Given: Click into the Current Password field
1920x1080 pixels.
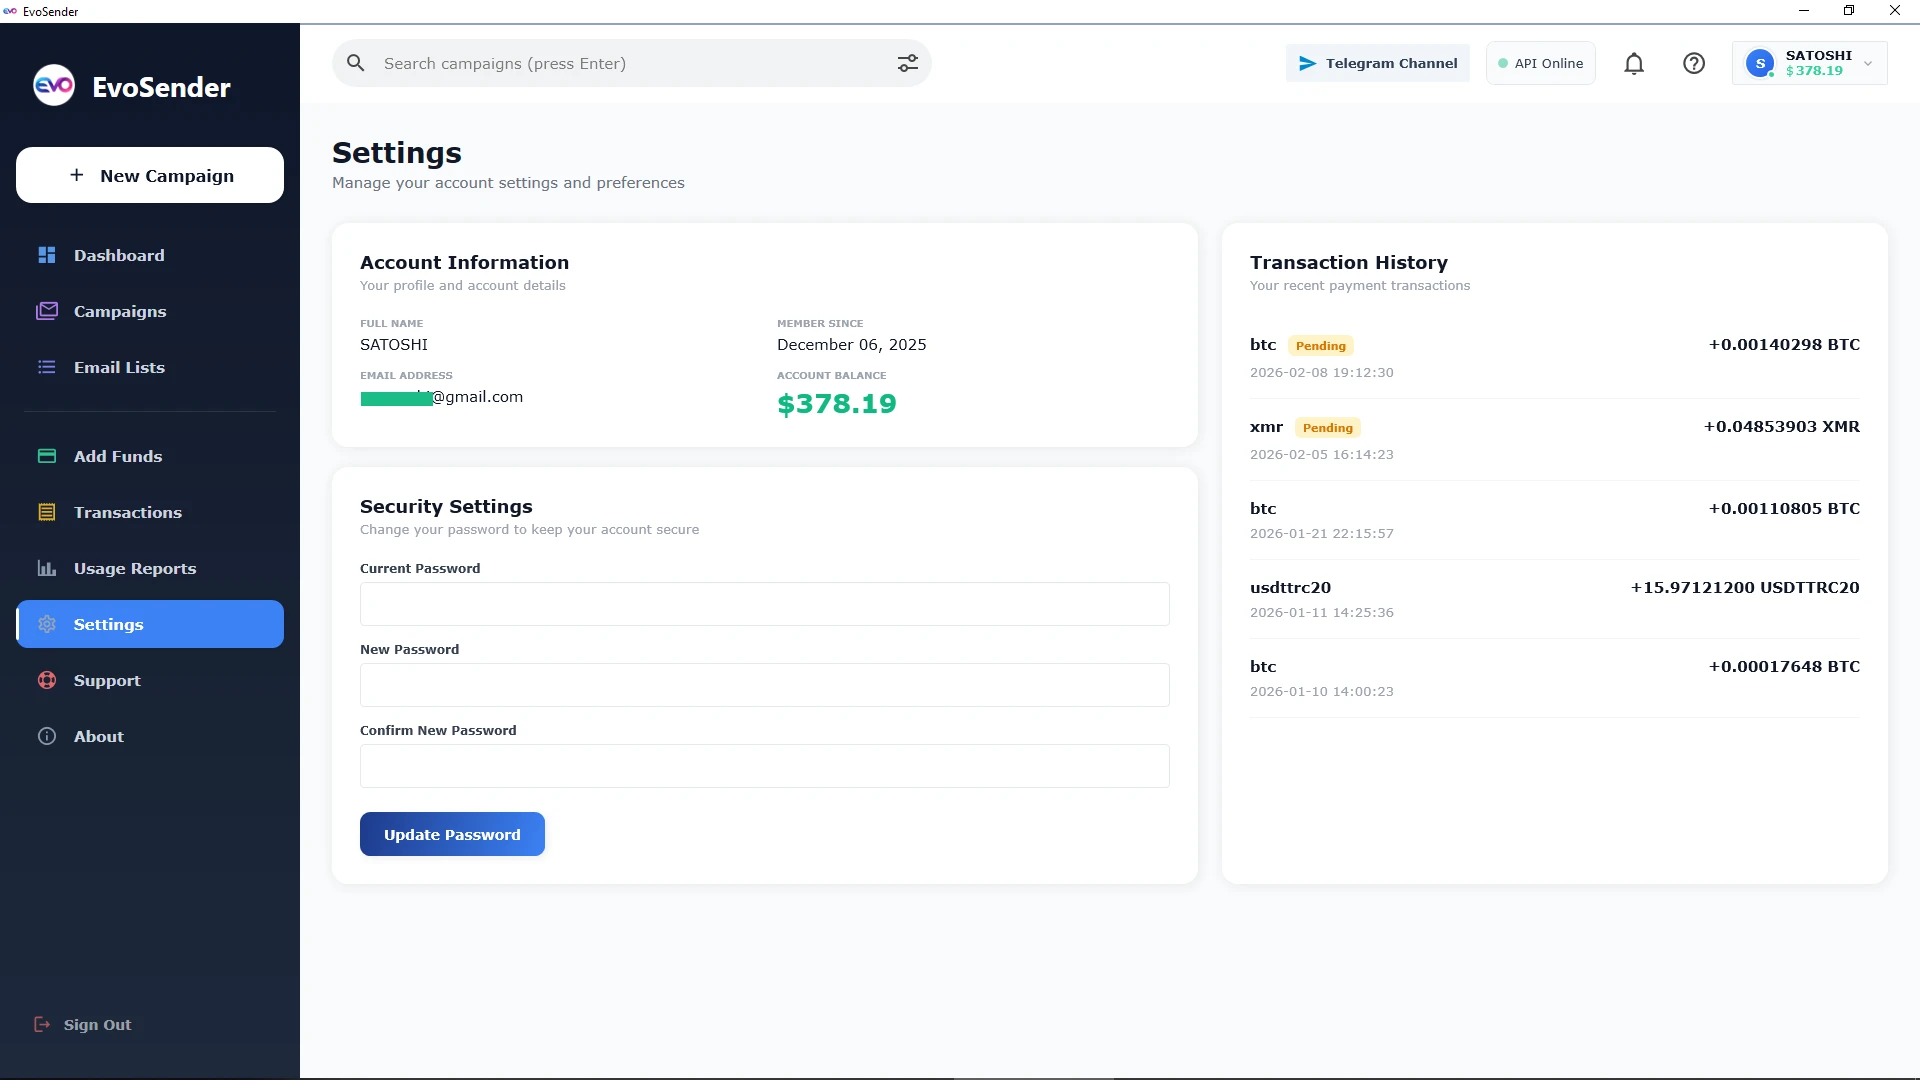Looking at the screenshot, I should 763,604.
